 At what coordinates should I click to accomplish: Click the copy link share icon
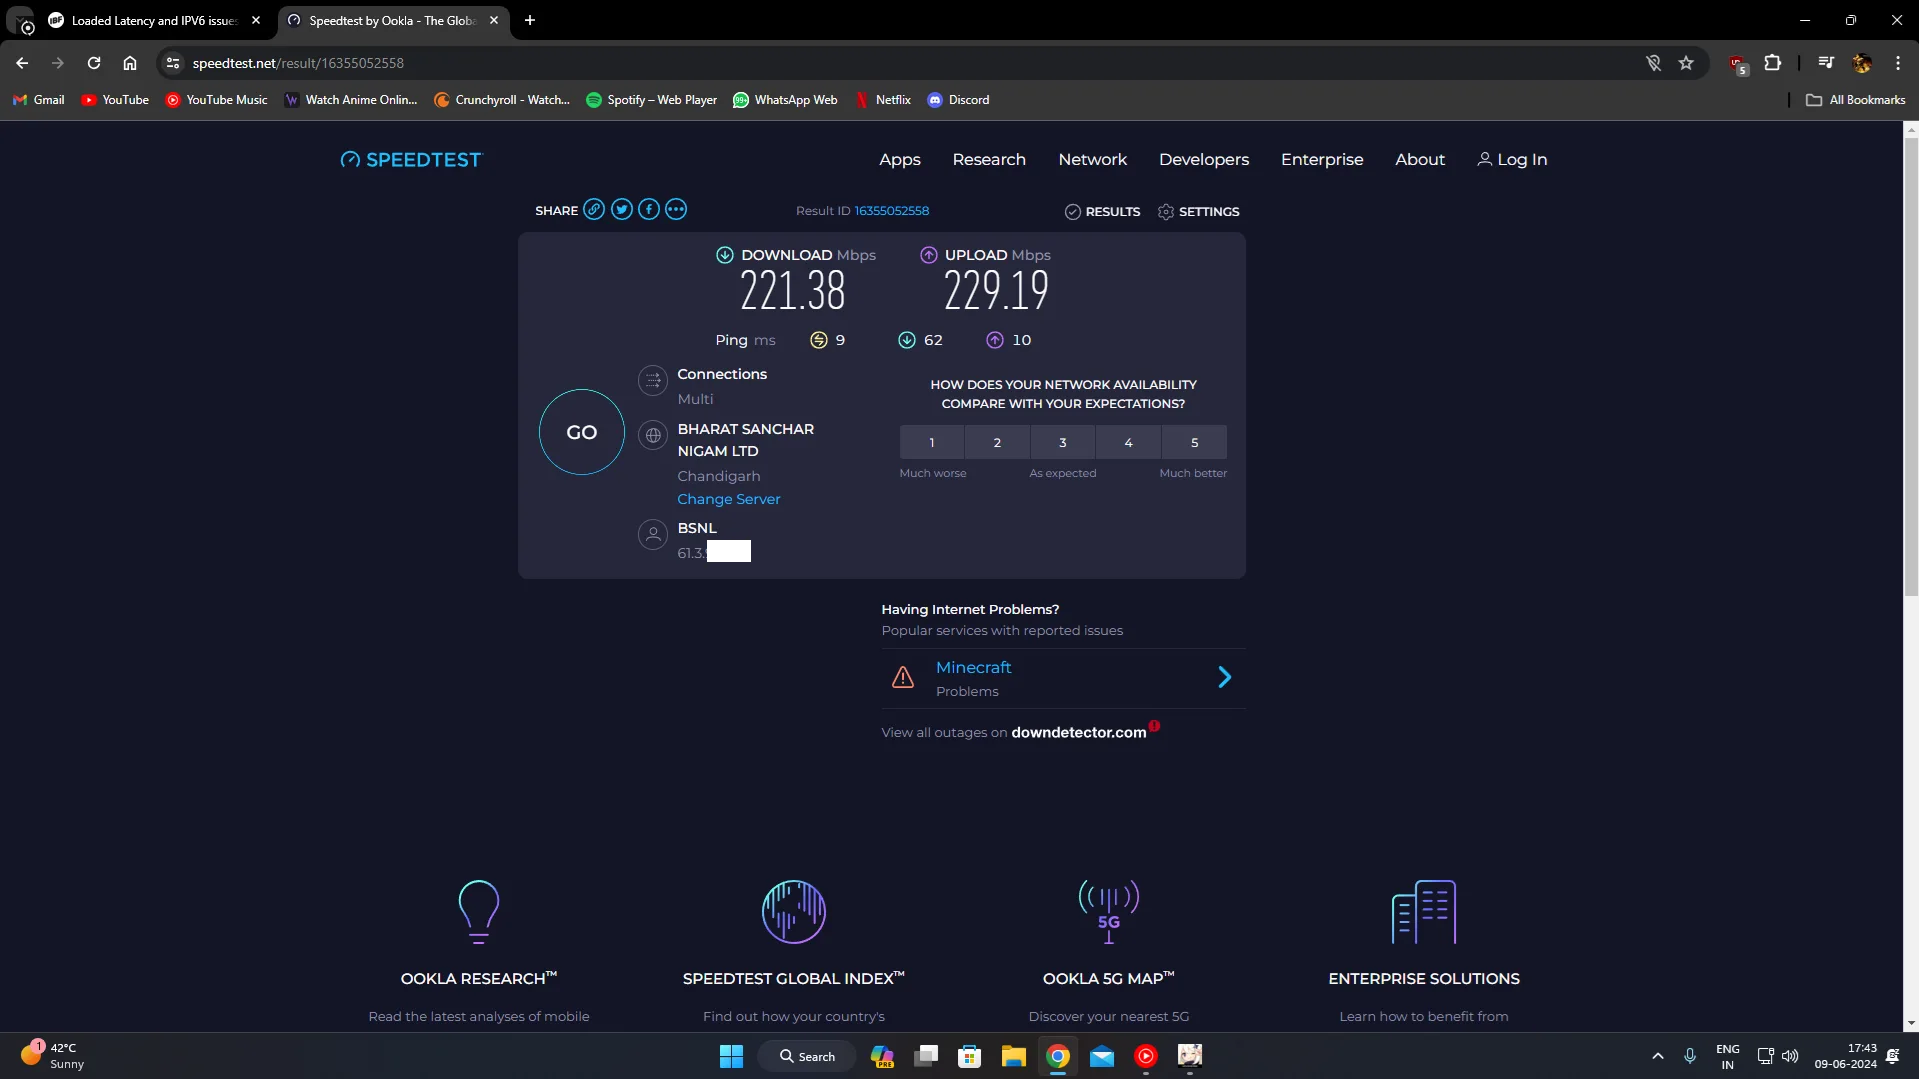594,210
